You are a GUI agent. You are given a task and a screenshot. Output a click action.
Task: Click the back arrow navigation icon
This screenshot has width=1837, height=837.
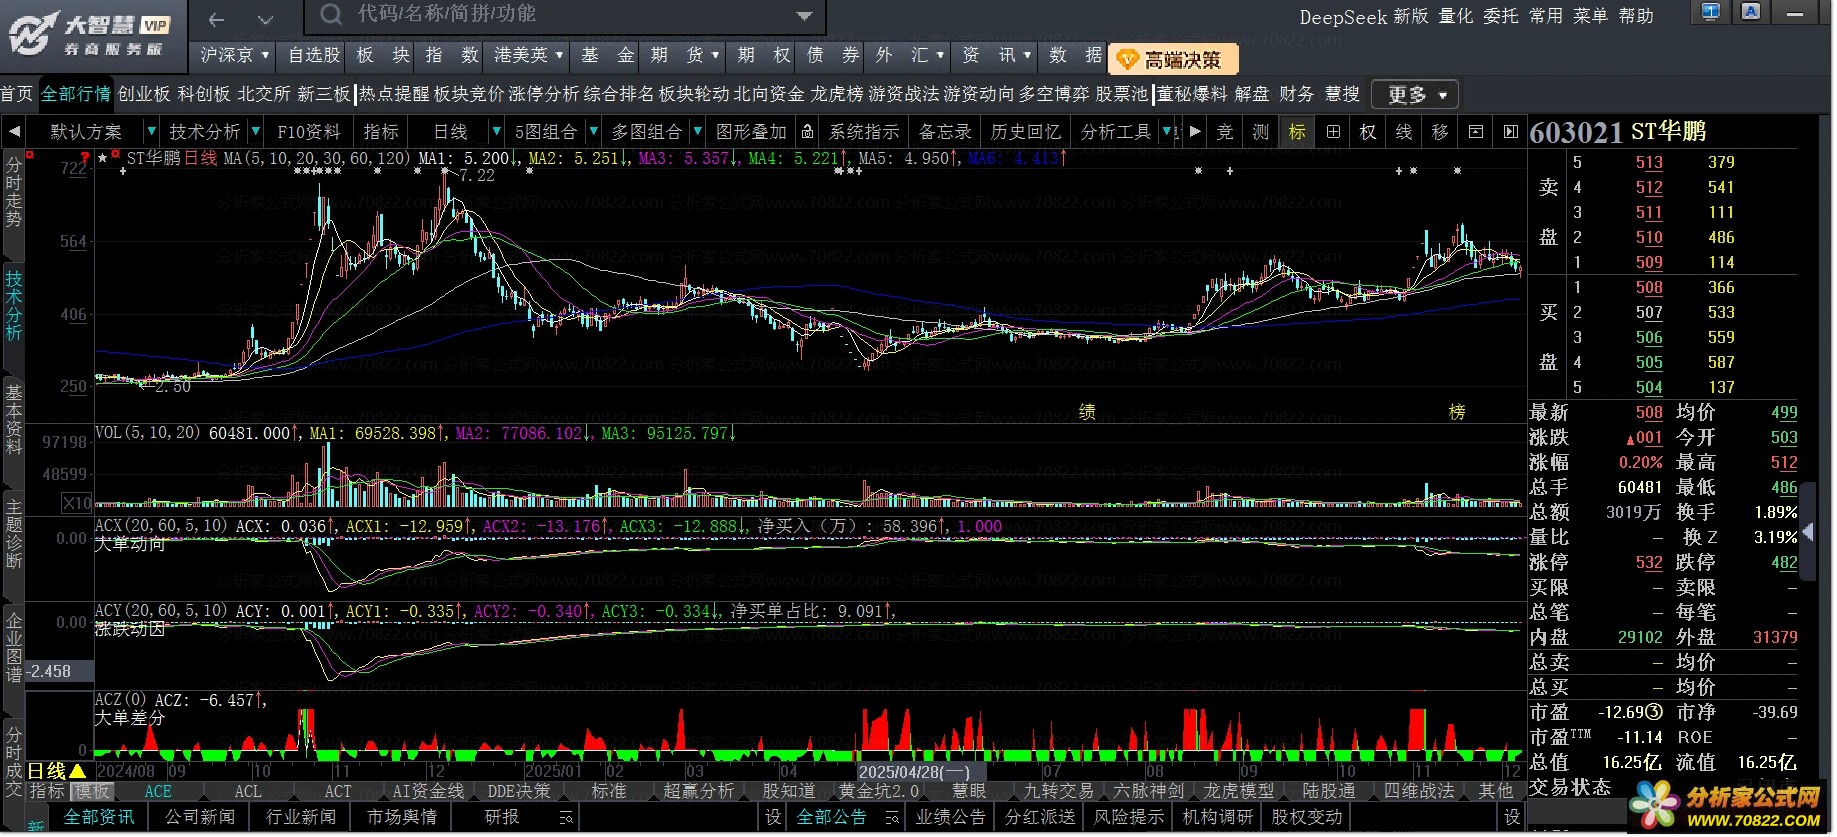[x=216, y=19]
